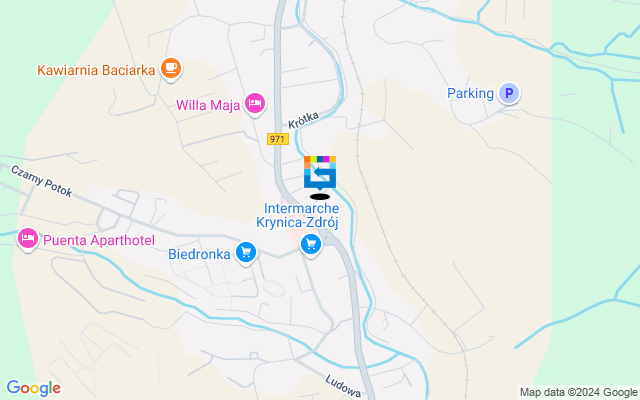Click the Biedronka text label
Viewport: 640px width, 400px height.
click(x=199, y=254)
